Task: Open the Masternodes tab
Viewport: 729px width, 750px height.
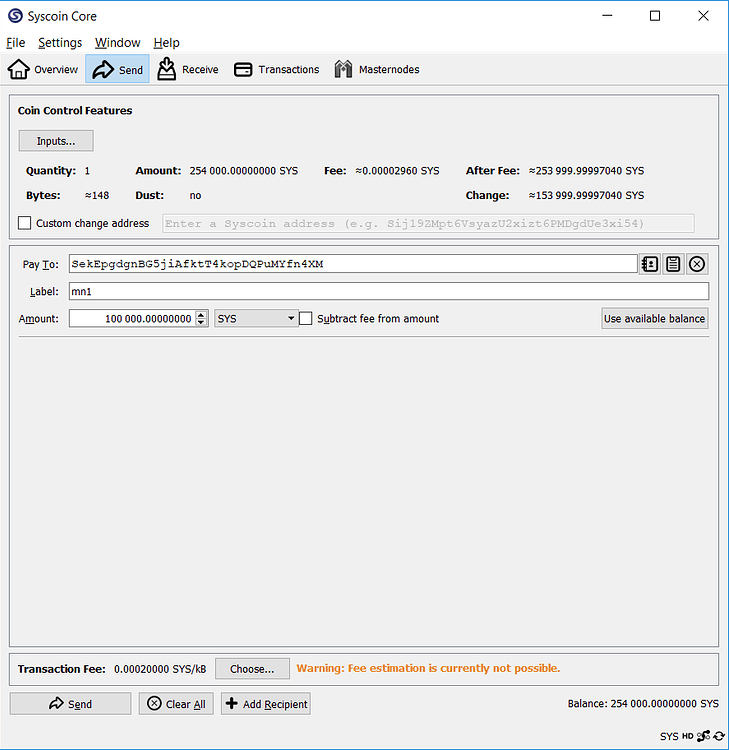Action: (377, 69)
